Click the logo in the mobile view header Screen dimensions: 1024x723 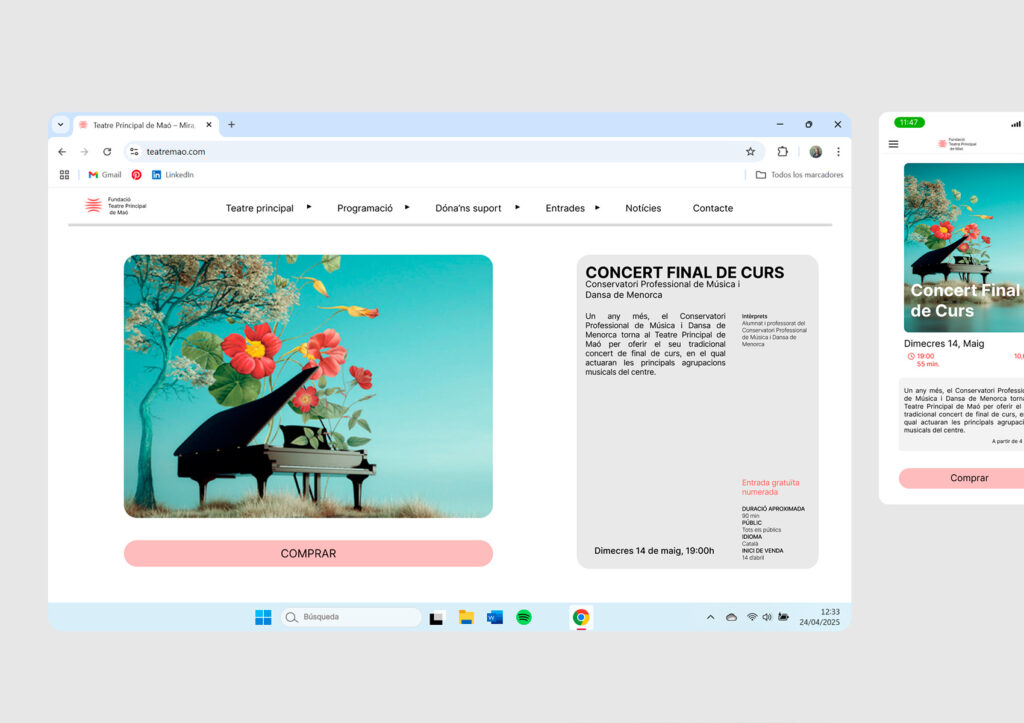(x=957, y=144)
